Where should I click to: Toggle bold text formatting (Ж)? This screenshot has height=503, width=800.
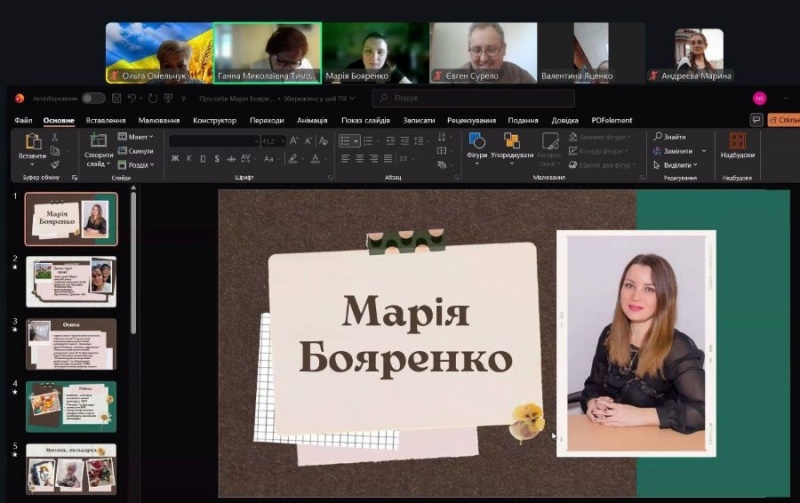(176, 158)
